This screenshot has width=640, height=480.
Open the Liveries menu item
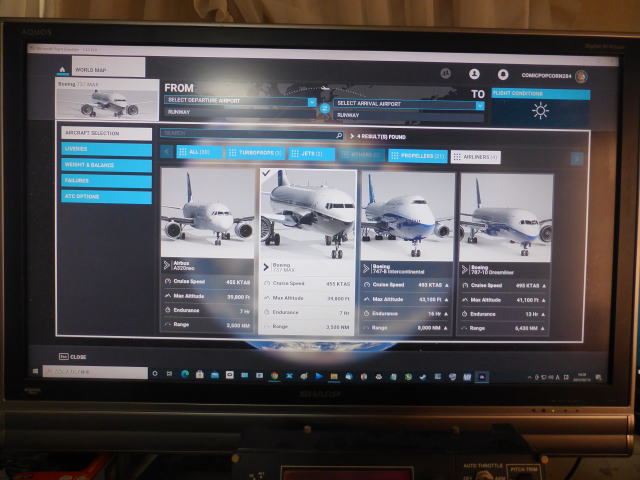106,149
